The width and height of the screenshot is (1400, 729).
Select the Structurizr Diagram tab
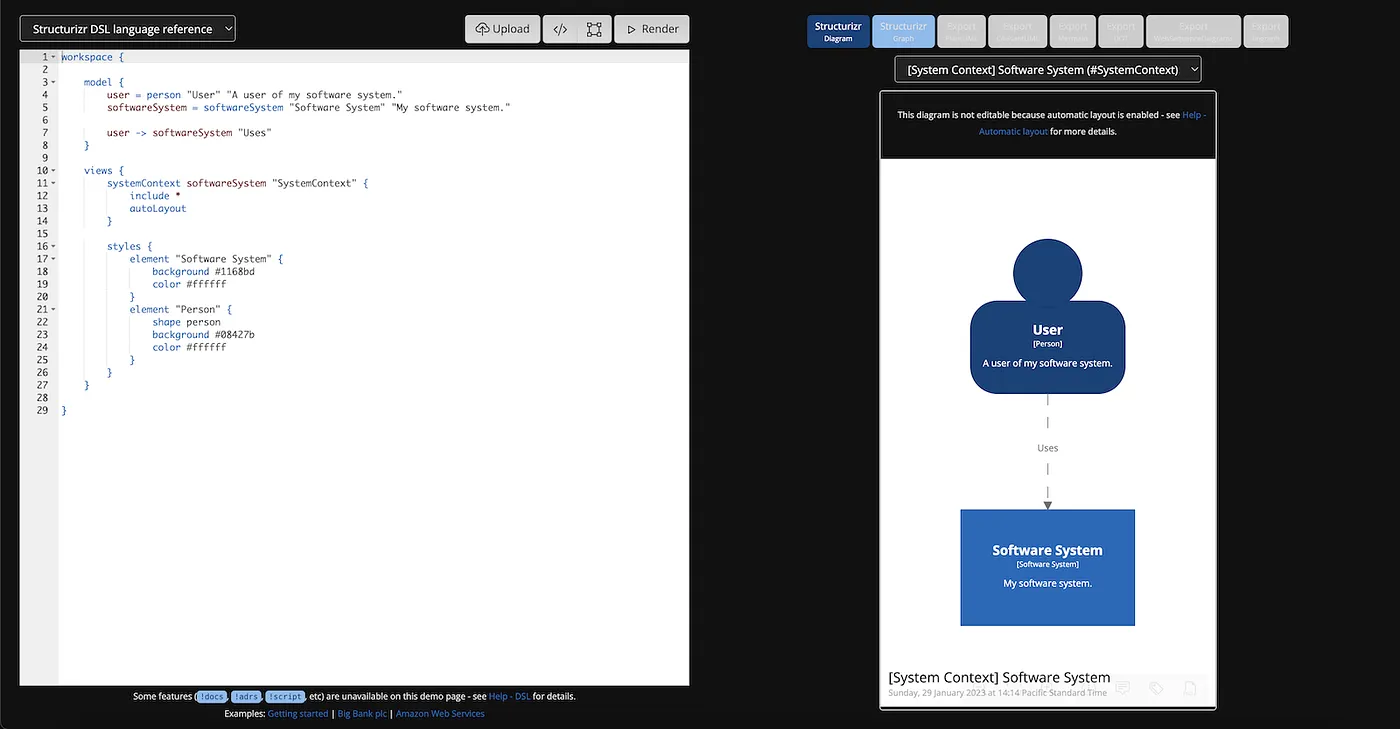click(838, 31)
